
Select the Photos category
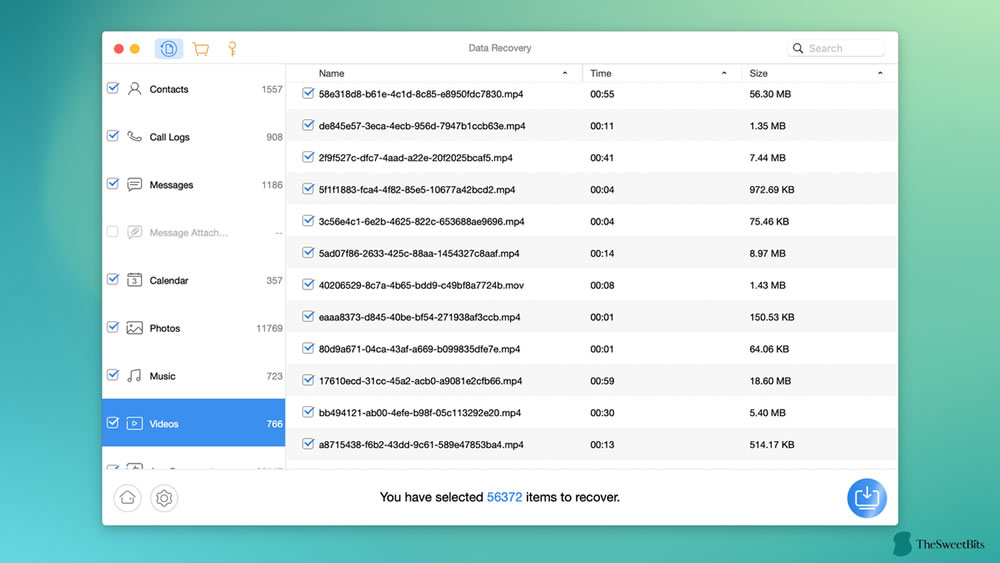pyautogui.click(x=194, y=328)
